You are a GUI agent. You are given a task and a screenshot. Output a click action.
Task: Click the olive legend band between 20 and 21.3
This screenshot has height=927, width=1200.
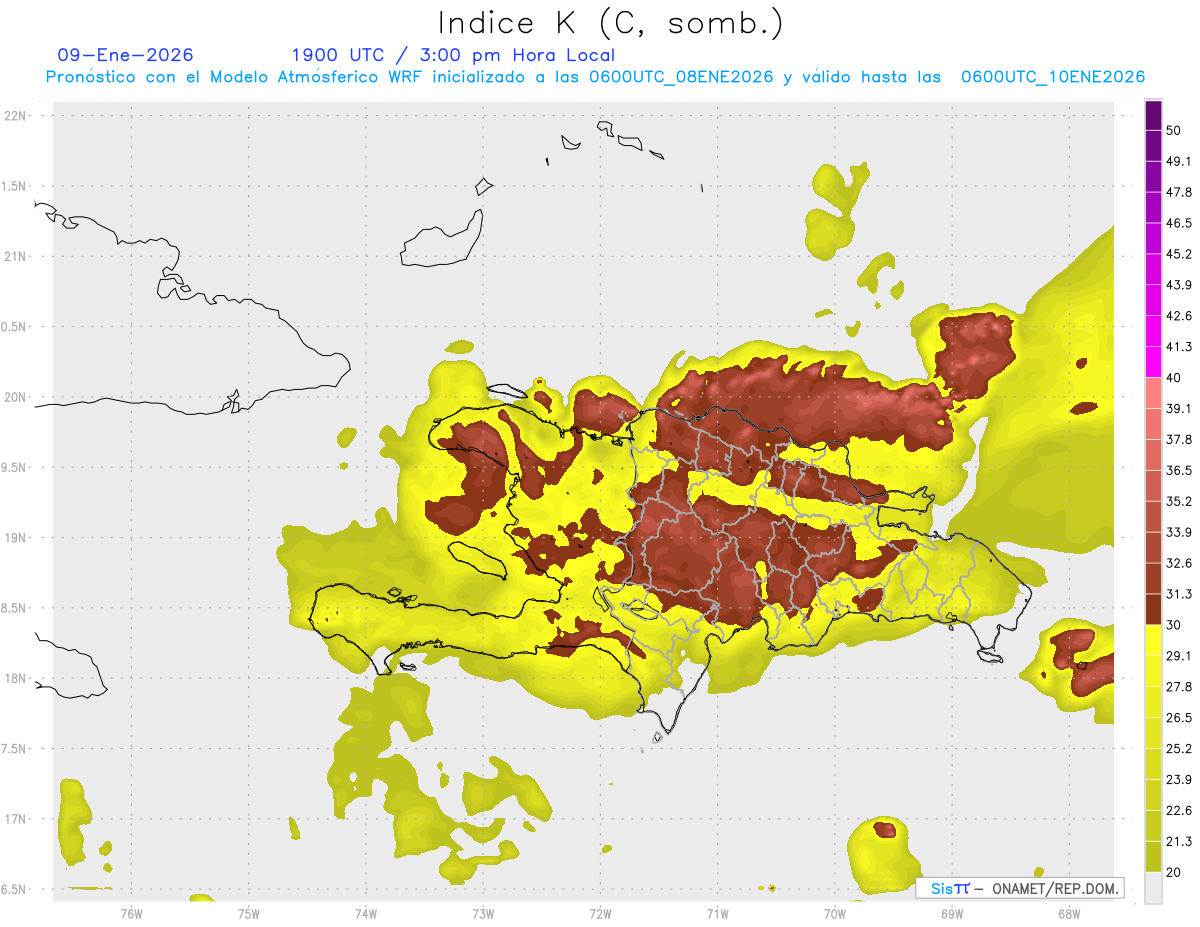[1153, 857]
